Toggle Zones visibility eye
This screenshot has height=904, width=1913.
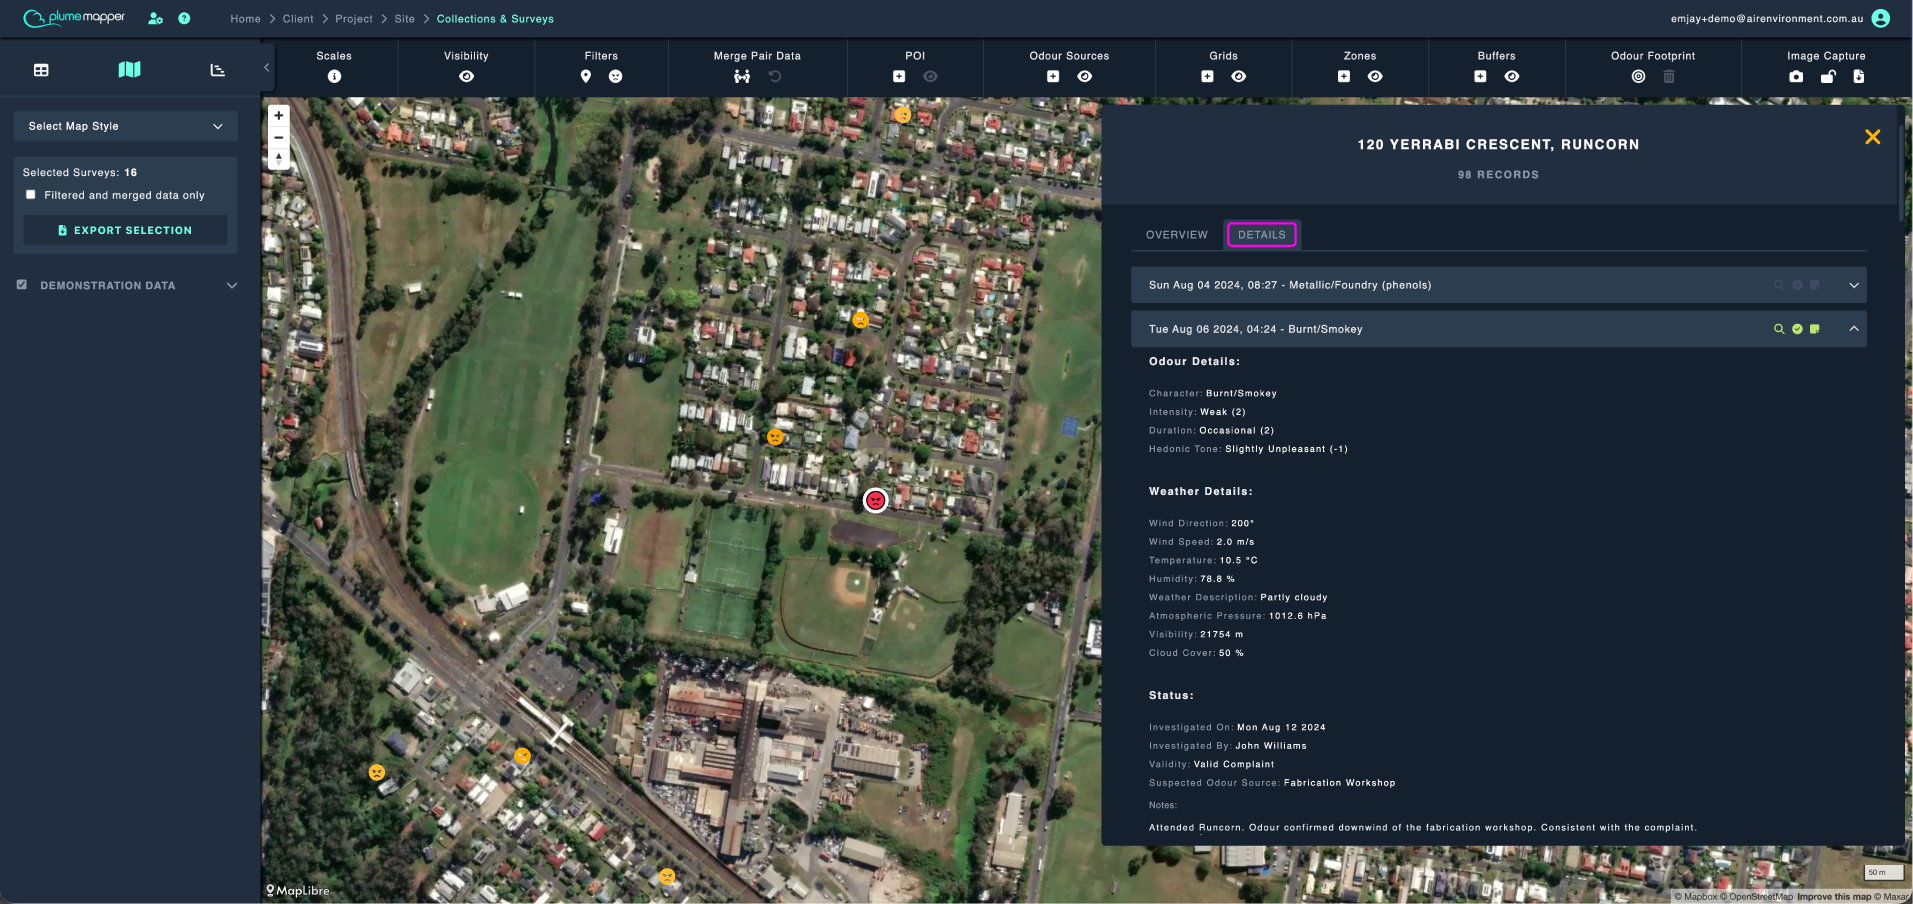pos(1376,76)
